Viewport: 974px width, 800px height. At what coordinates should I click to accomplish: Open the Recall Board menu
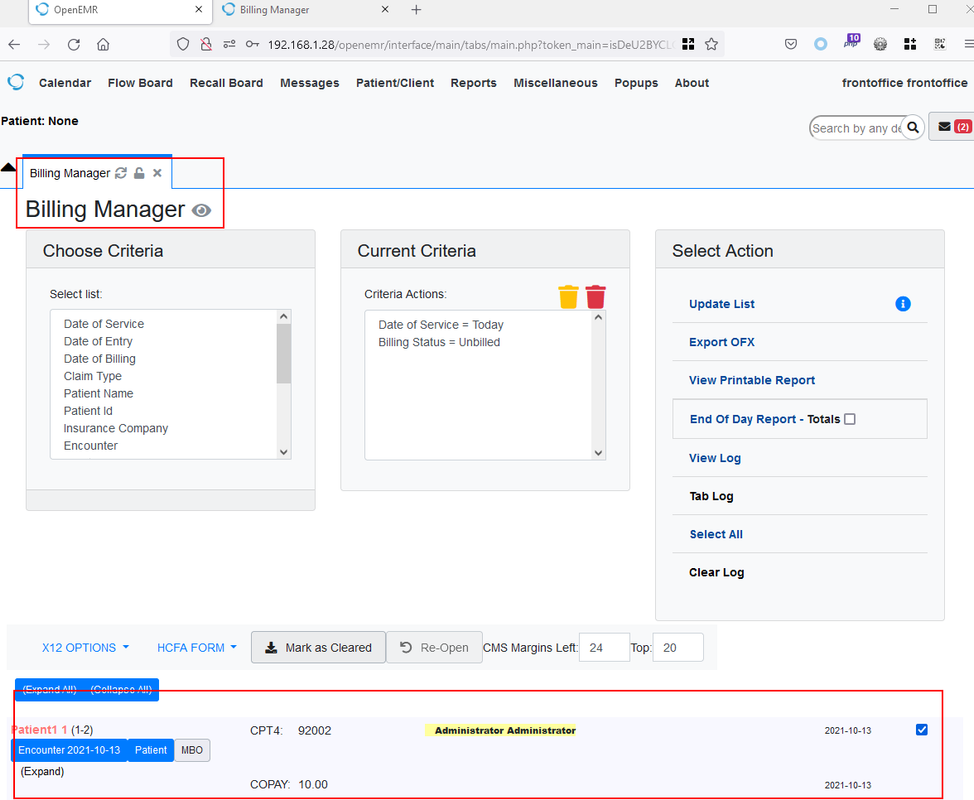(x=226, y=83)
